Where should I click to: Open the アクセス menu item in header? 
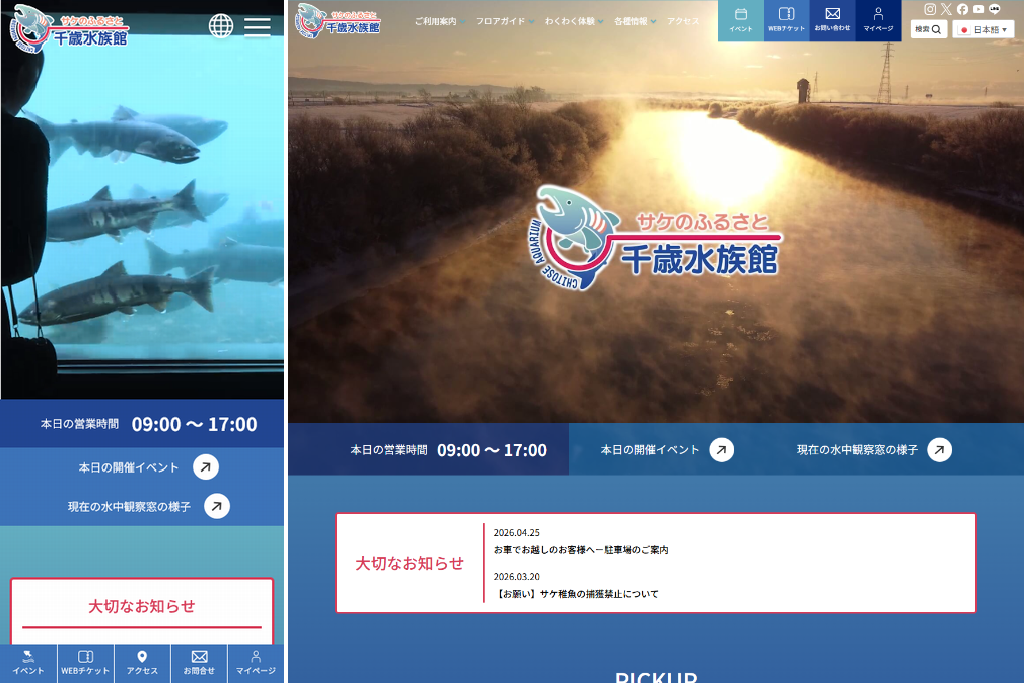[683, 21]
